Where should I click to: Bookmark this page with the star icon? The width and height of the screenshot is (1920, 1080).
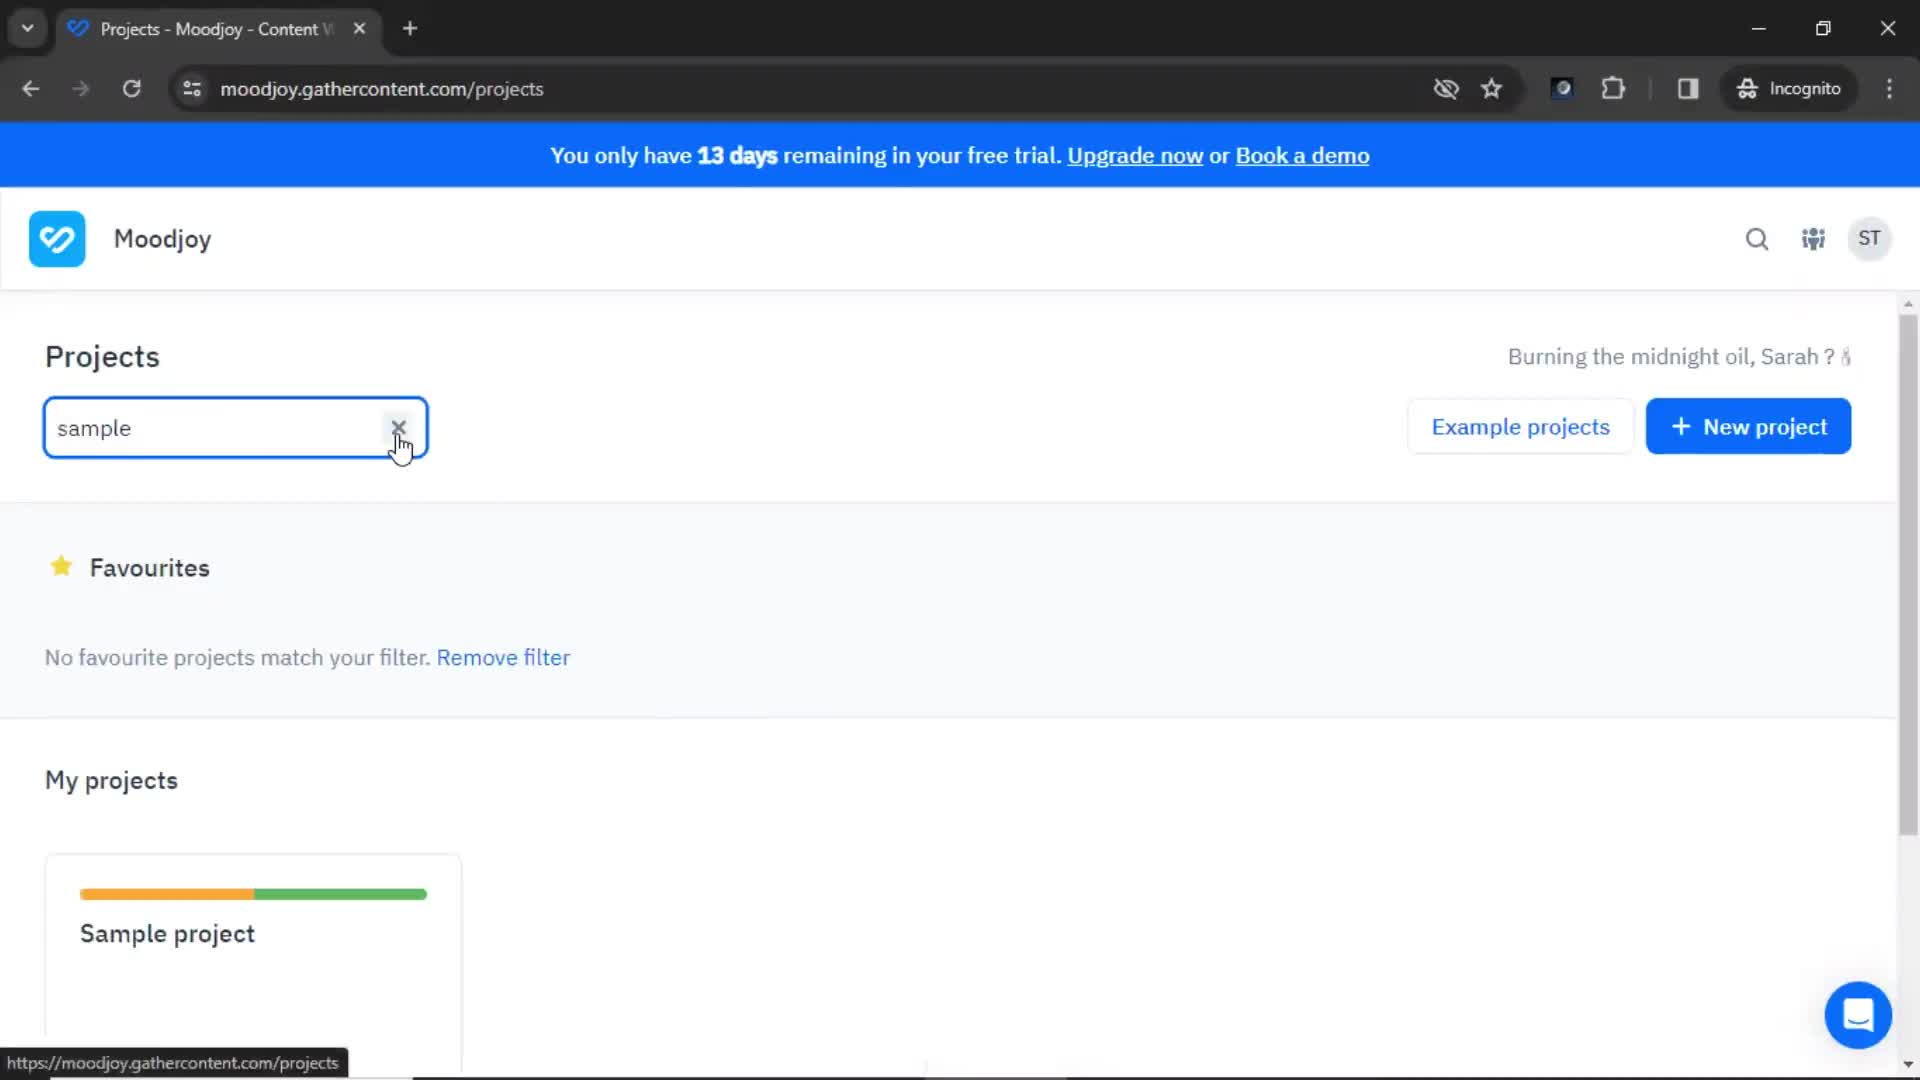click(x=1492, y=89)
